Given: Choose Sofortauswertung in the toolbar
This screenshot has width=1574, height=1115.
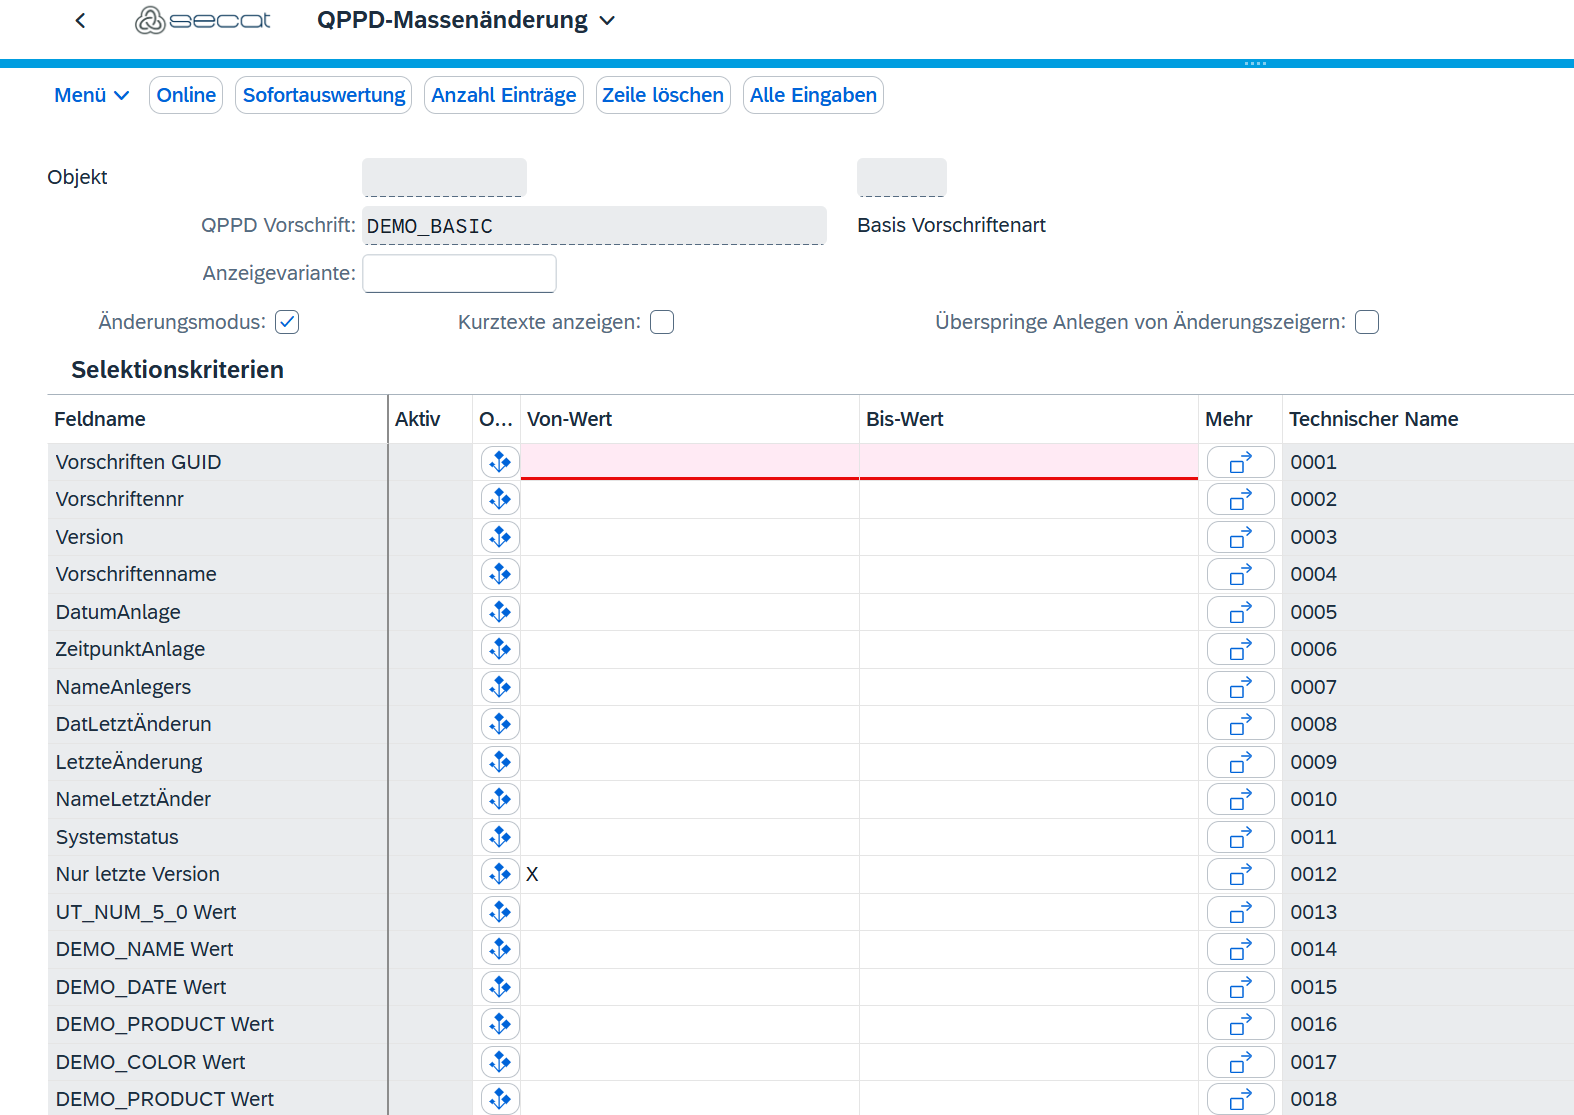Looking at the screenshot, I should 324,95.
